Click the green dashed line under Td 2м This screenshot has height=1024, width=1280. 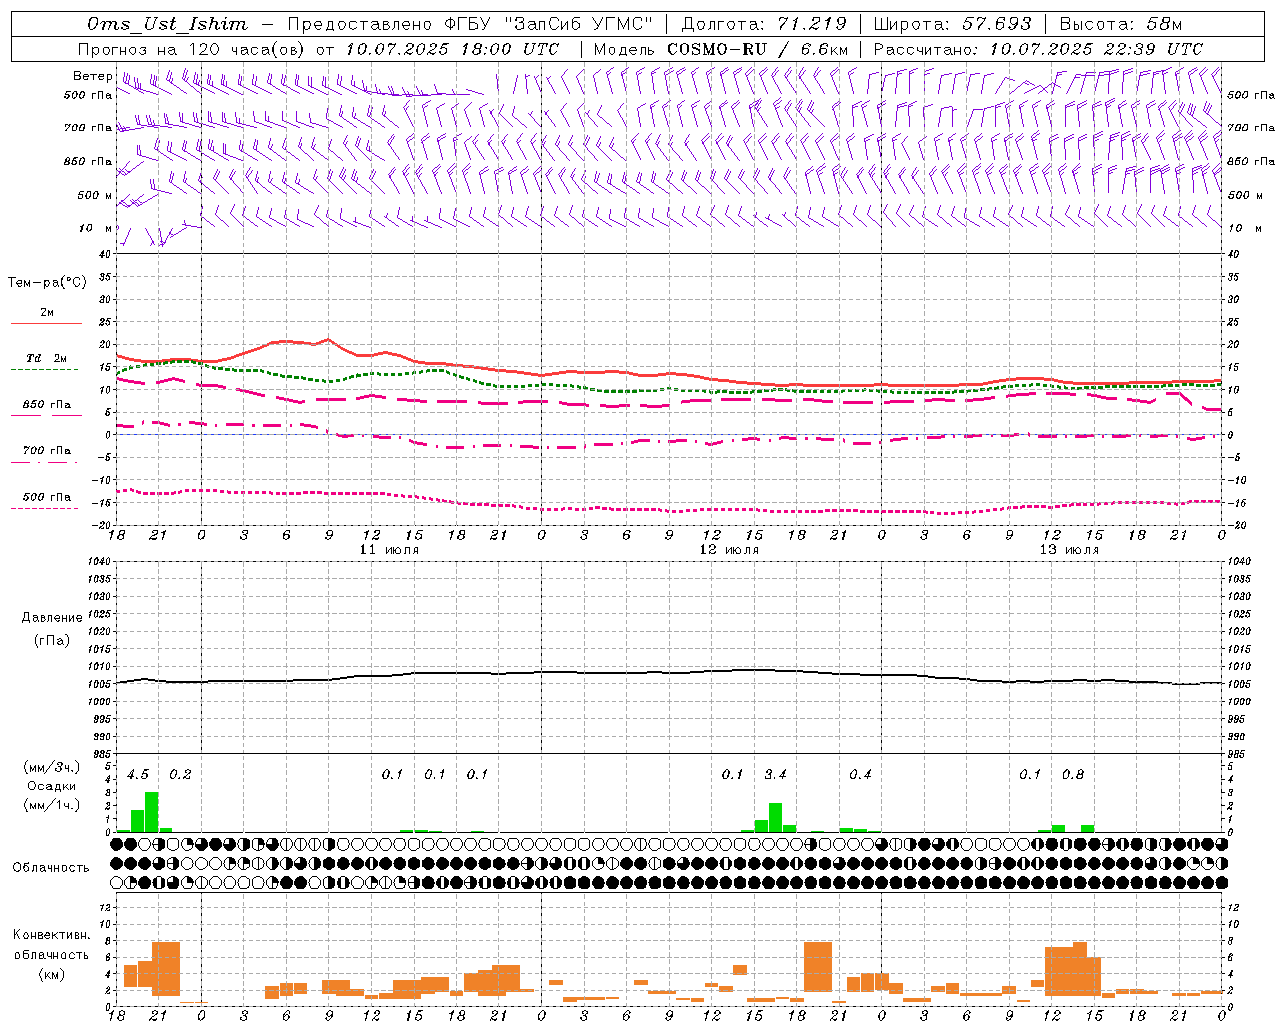point(44,369)
